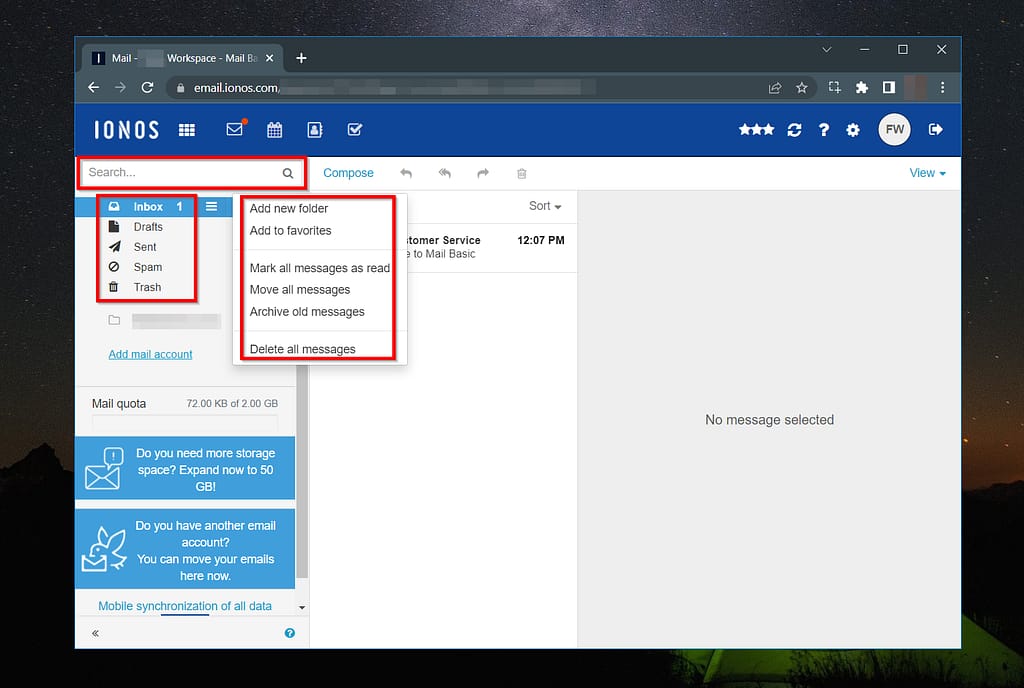Click the Delete trash toolbar icon
Viewport: 1024px width, 688px height.
click(522, 174)
